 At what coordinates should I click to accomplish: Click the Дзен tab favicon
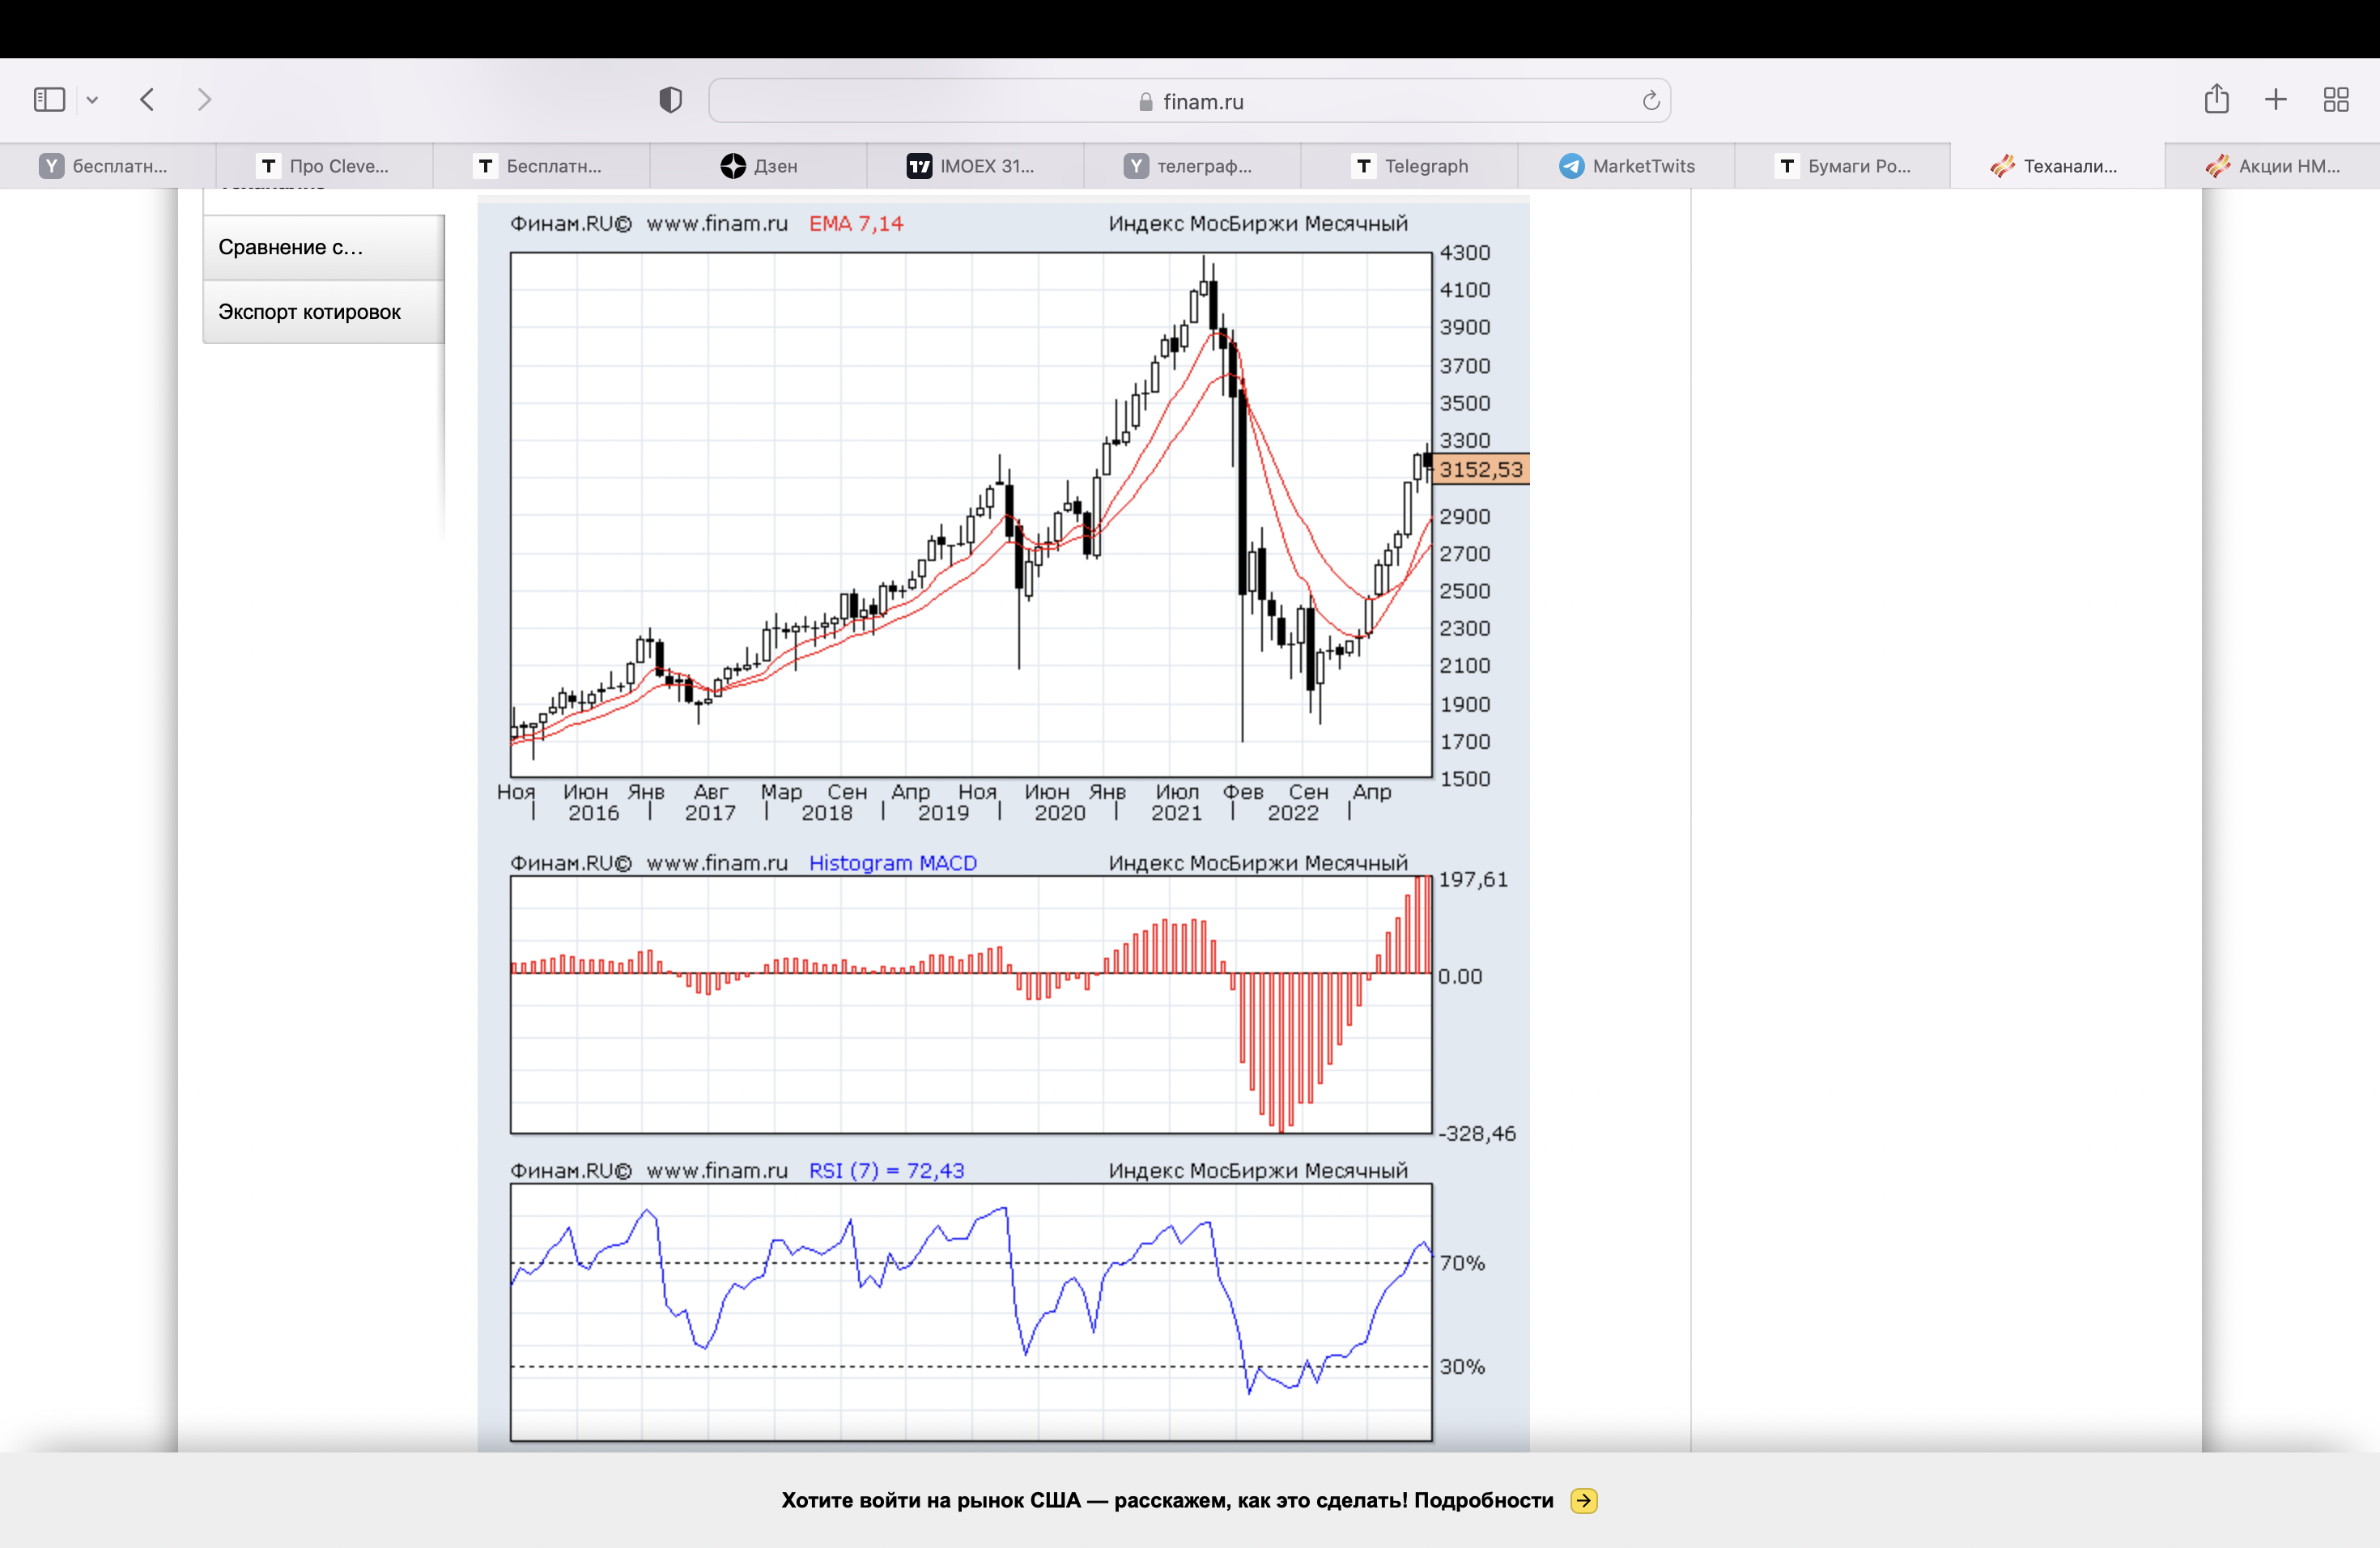click(733, 166)
